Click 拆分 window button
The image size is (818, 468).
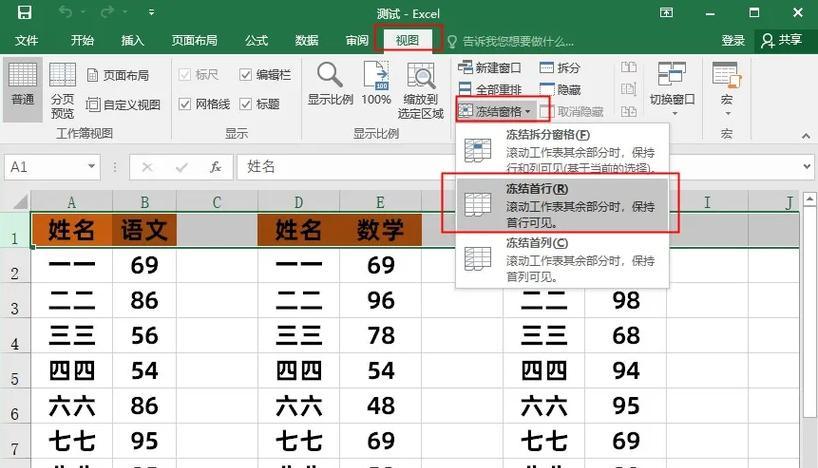(x=559, y=67)
